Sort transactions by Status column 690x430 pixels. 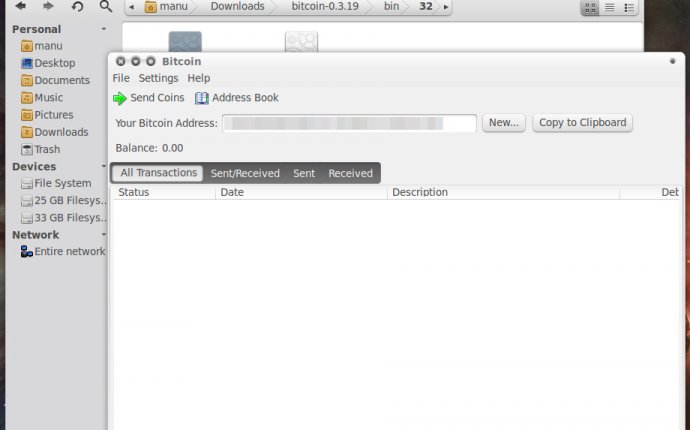click(164, 192)
